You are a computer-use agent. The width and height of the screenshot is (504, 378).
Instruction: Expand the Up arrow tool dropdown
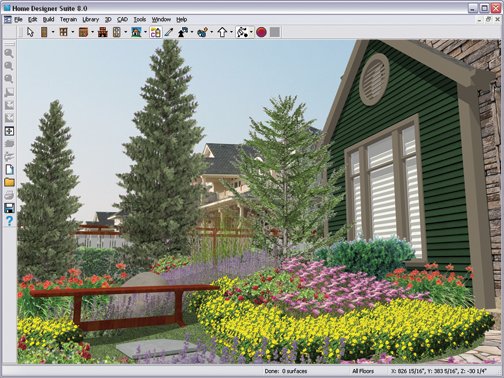click(x=231, y=32)
